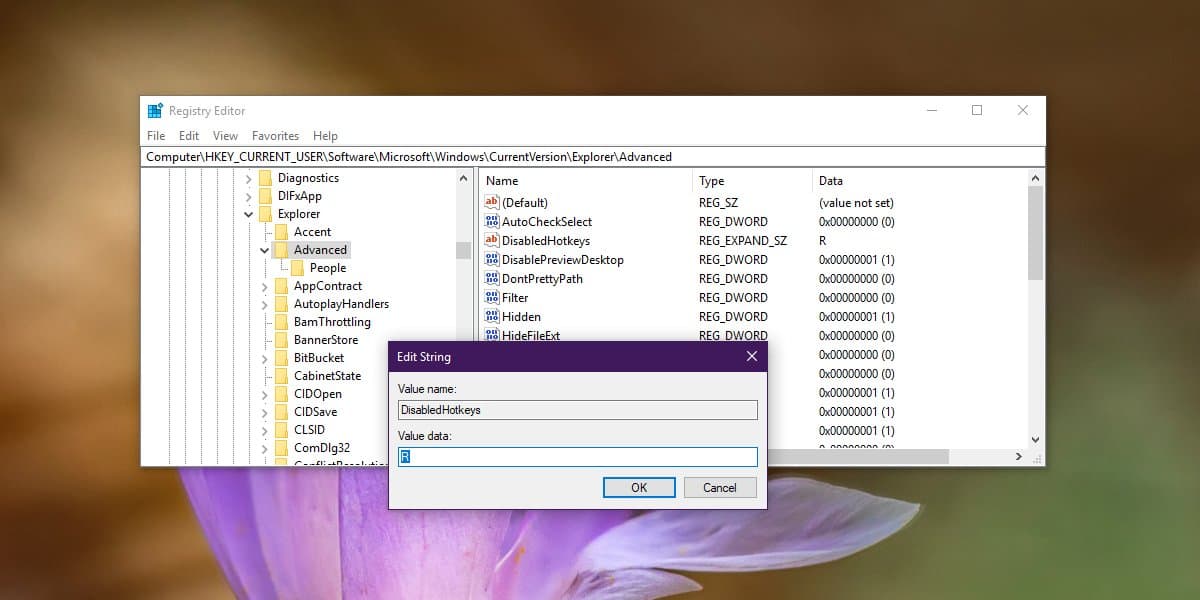Click the Diagnostics folder icon
This screenshot has width=1200, height=600.
[265, 178]
